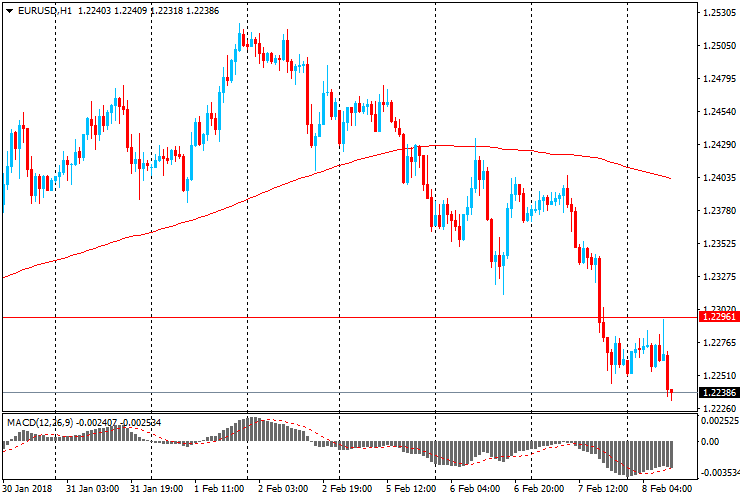Viewport: 740px width, 500px height.
Task: Click the 1.24540 price scale value
Action: (719, 112)
